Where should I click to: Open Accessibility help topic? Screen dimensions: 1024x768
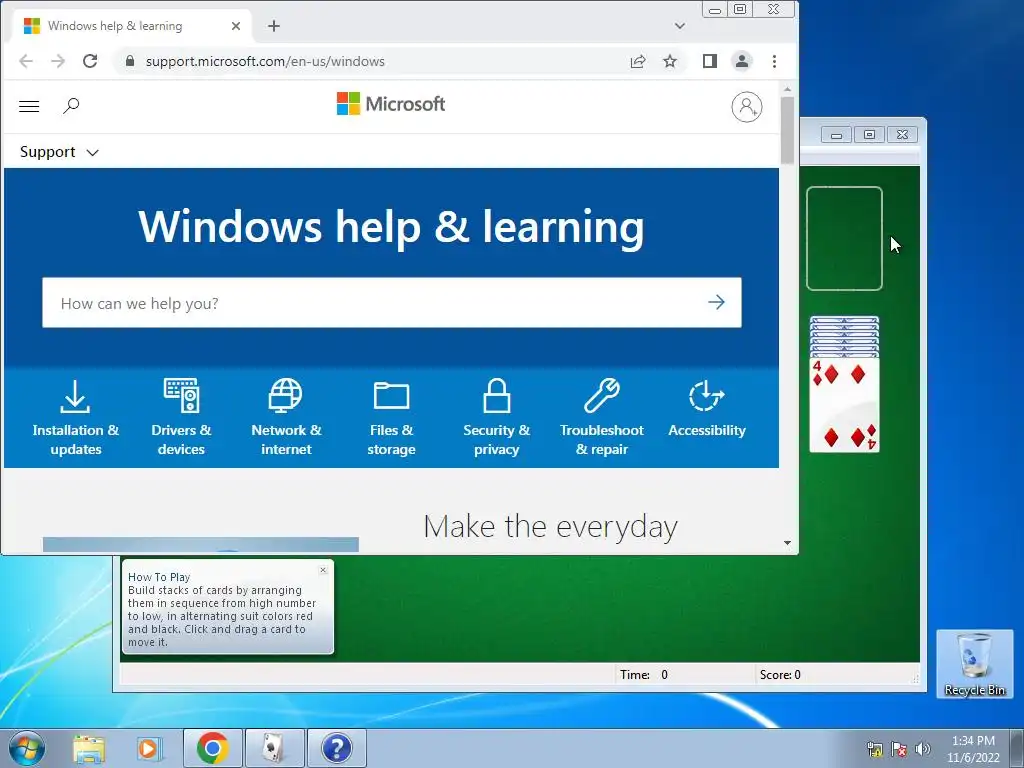coord(707,408)
